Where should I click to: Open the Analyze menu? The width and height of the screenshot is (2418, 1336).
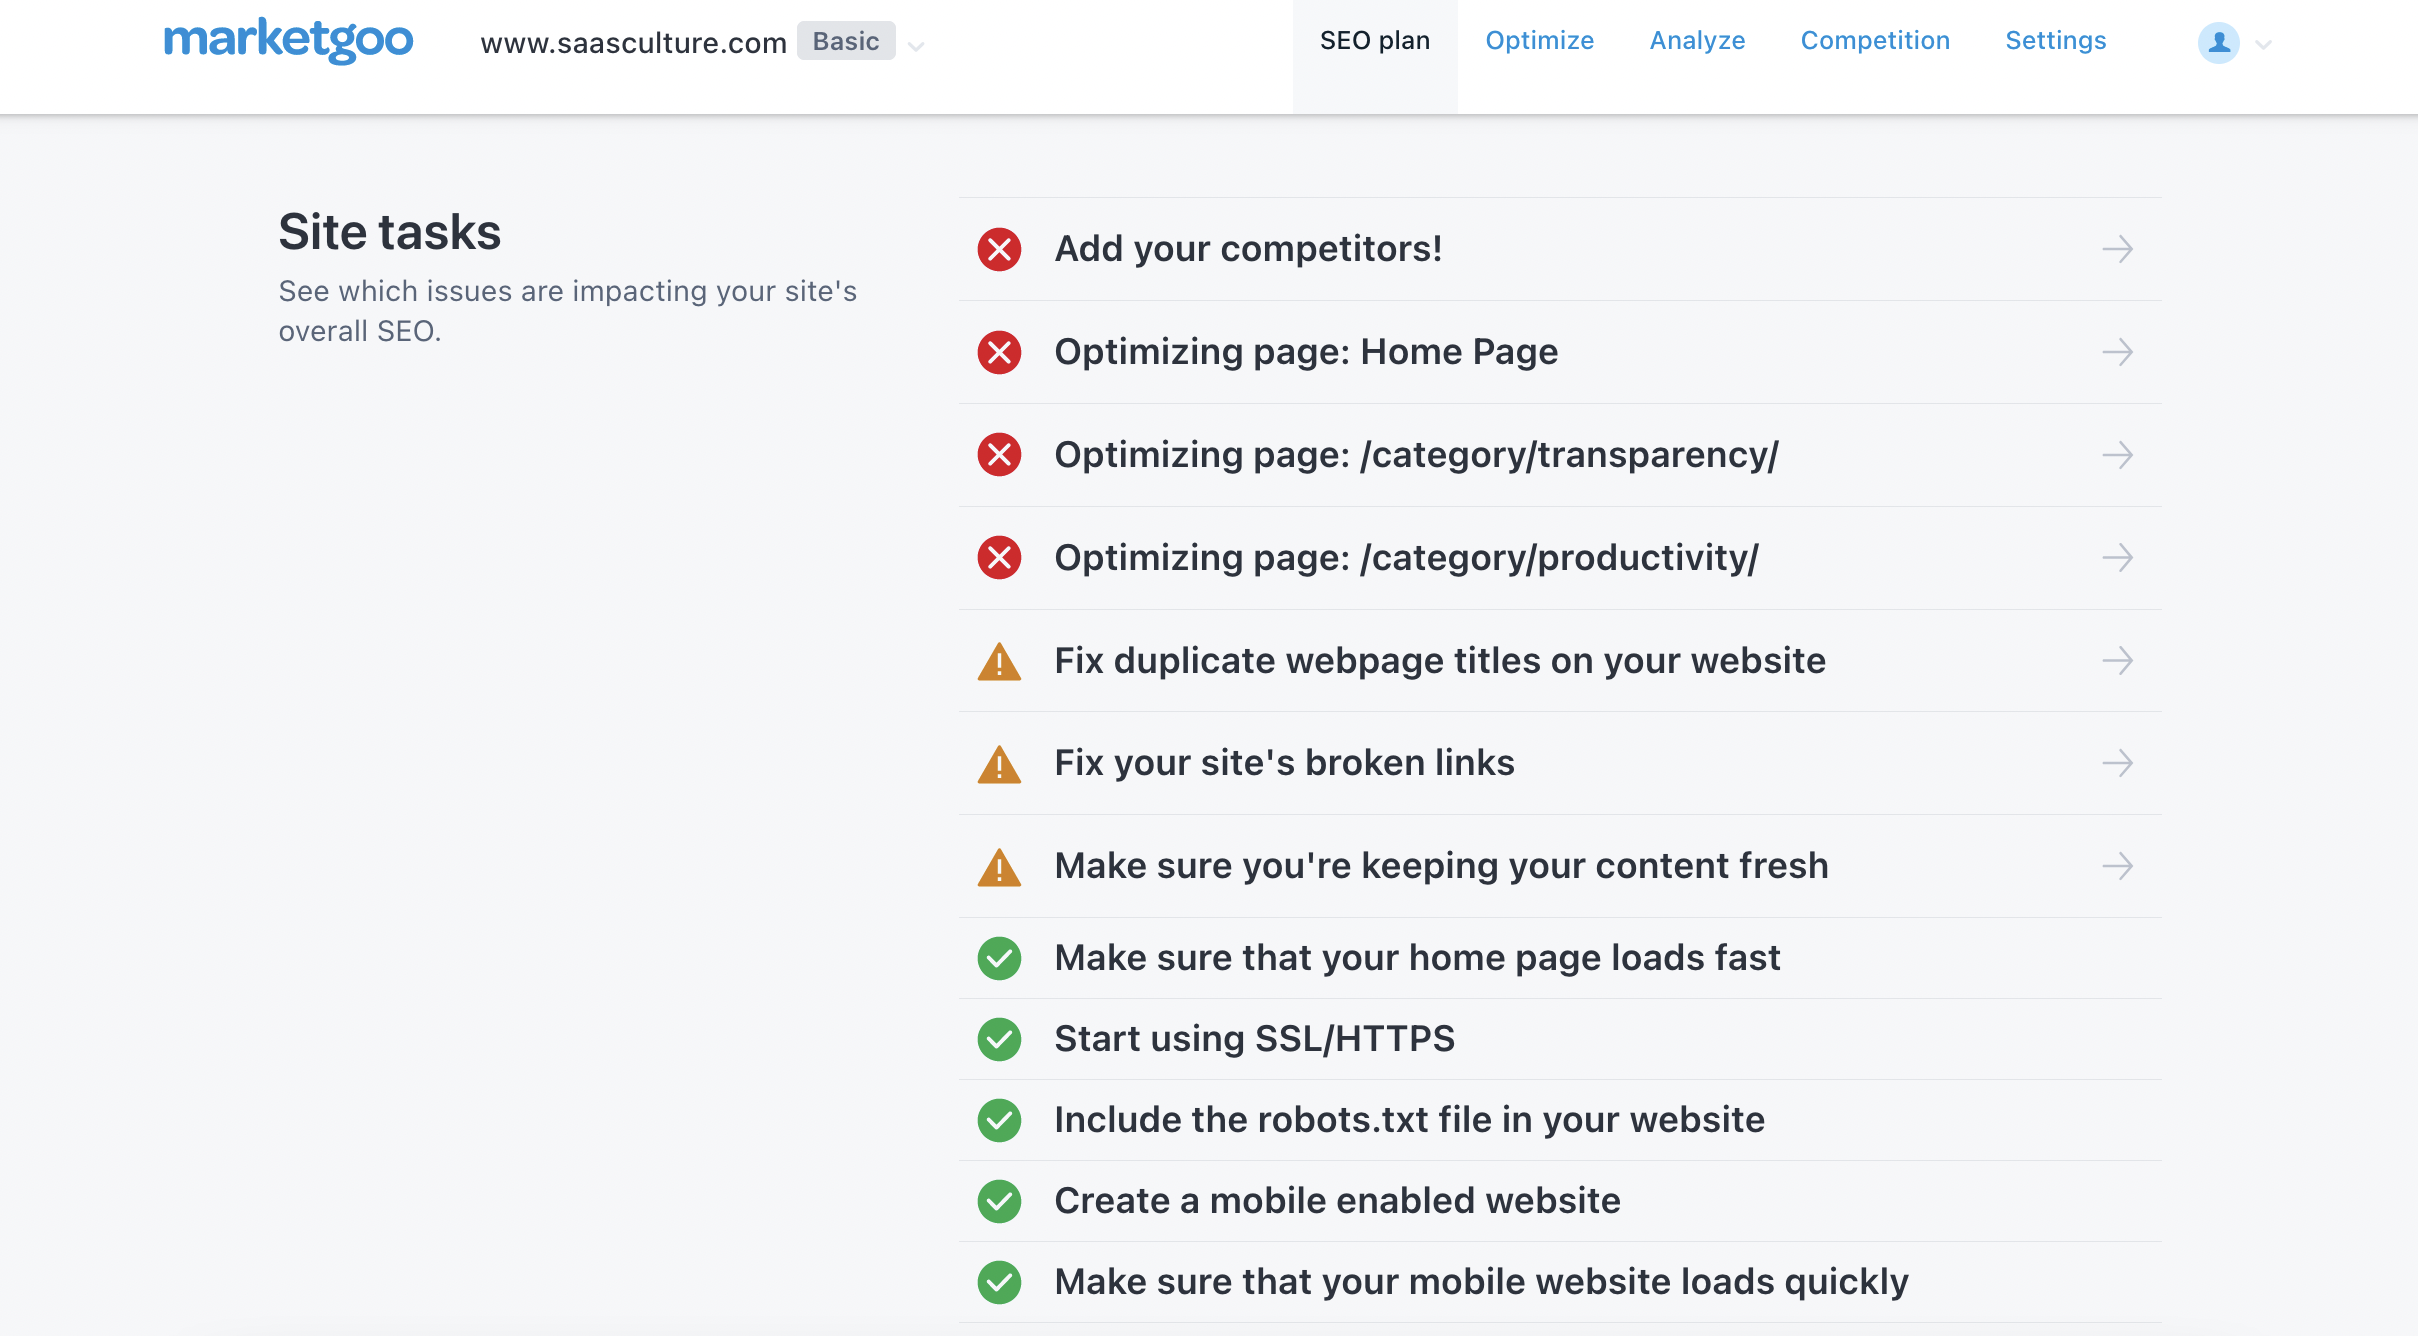(1697, 41)
